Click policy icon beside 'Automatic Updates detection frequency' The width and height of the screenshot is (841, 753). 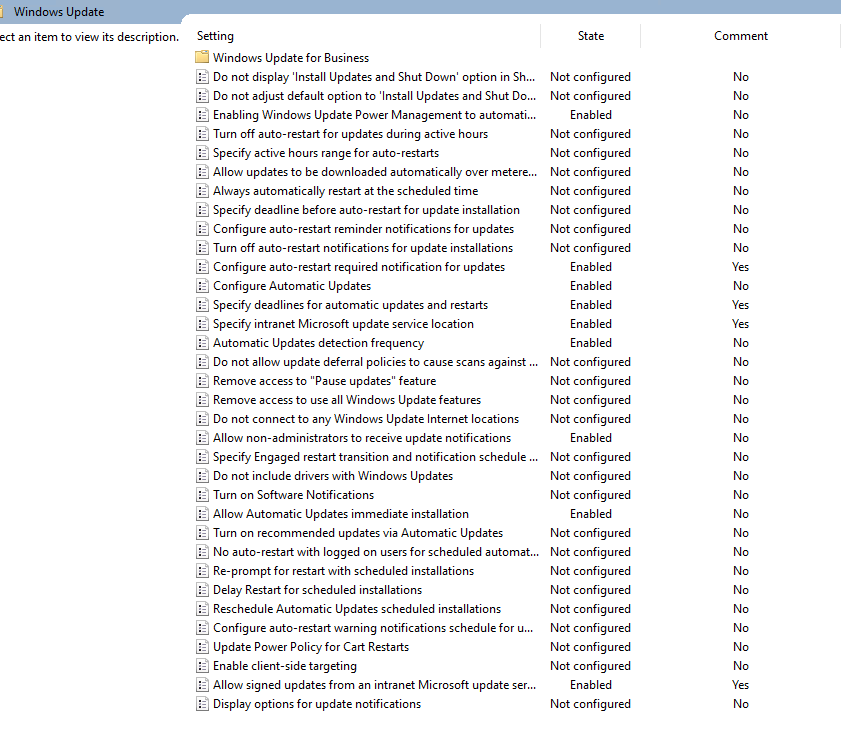point(202,343)
